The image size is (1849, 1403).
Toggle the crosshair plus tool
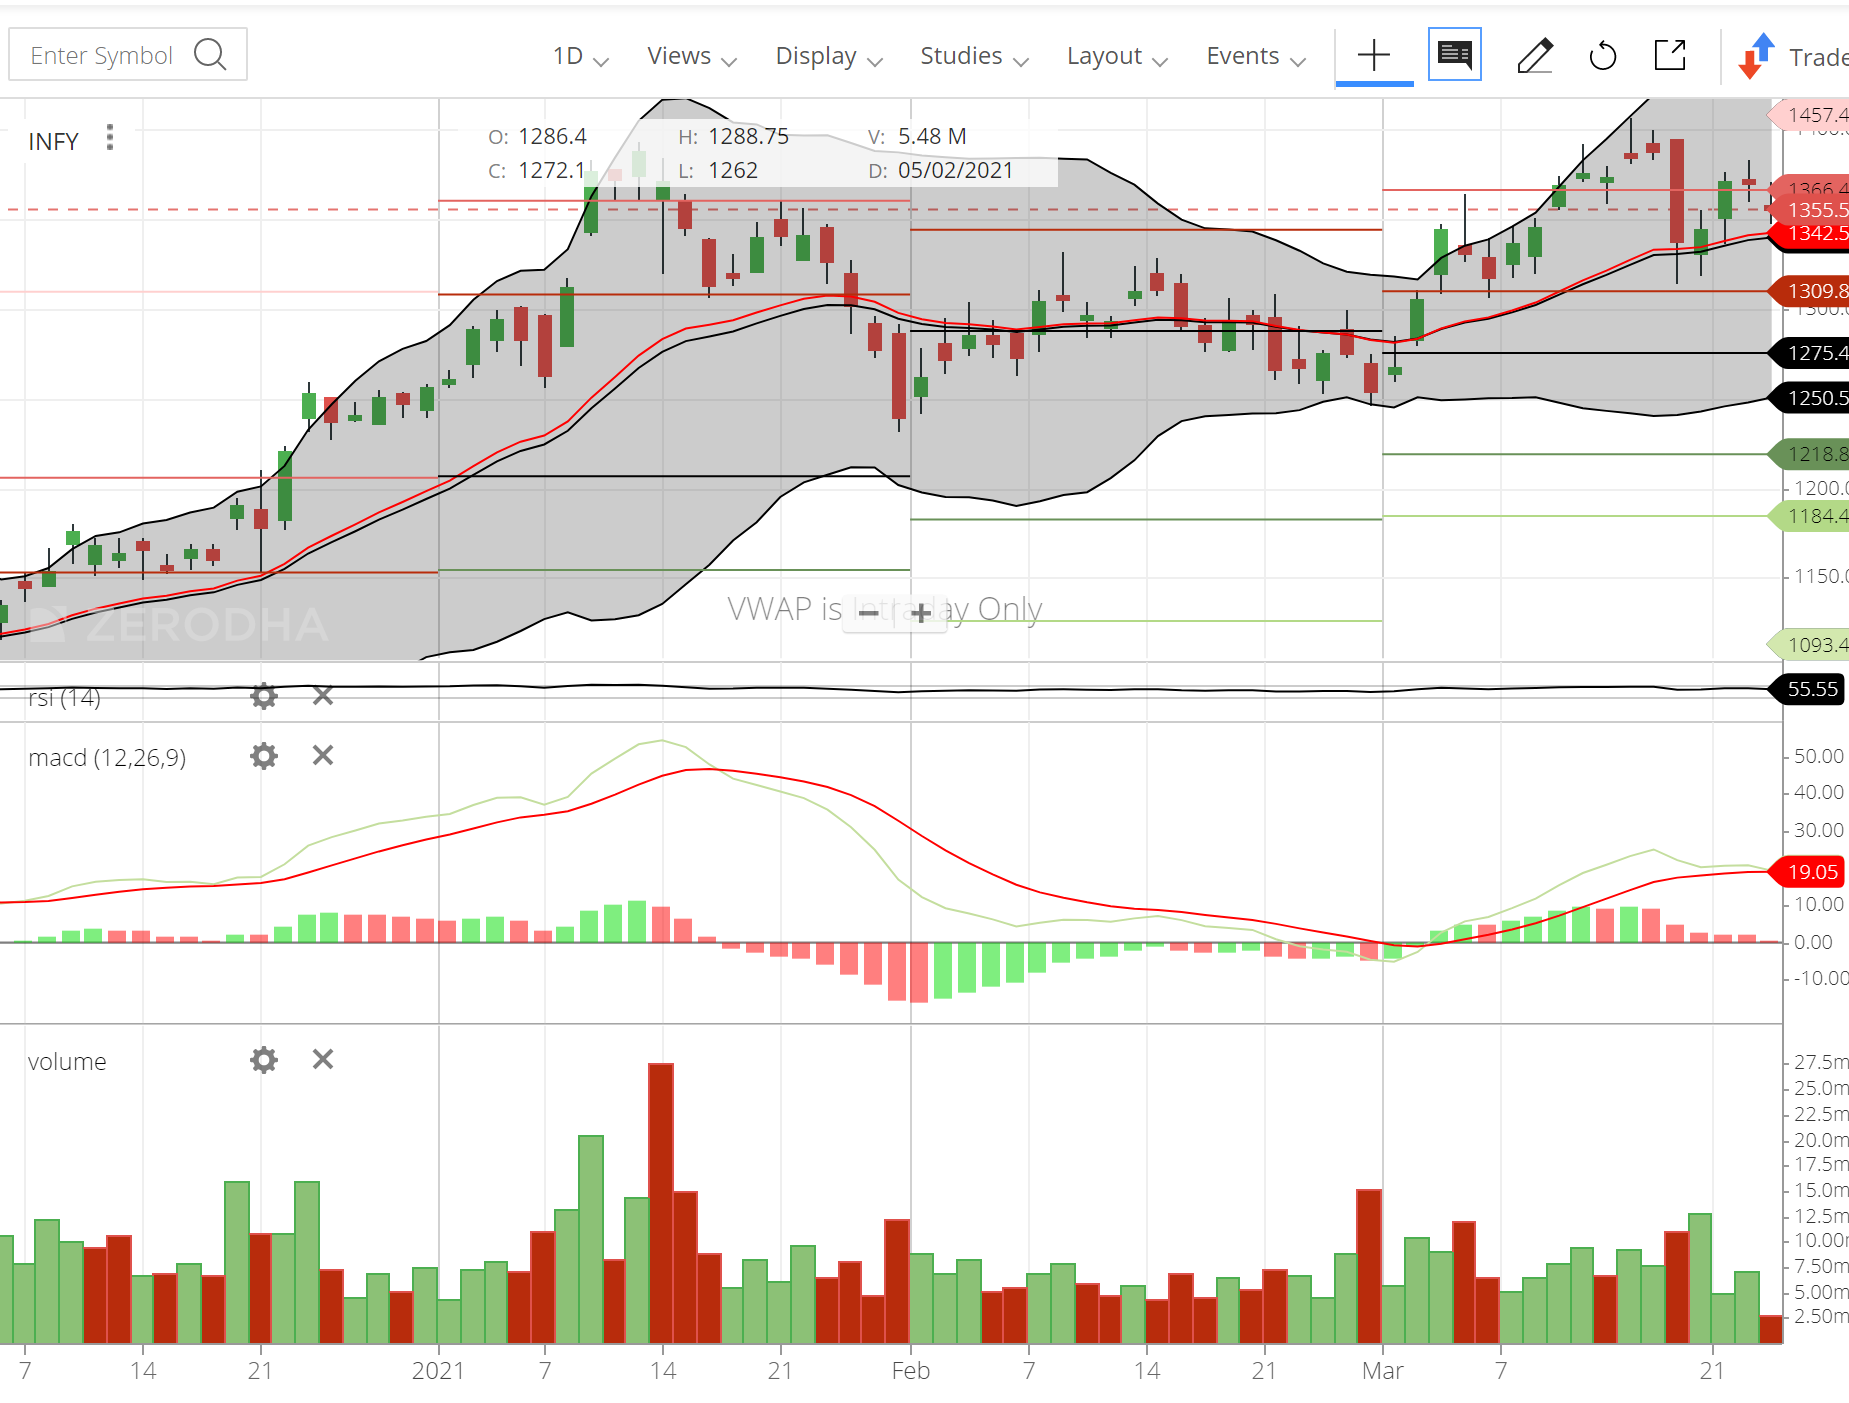tap(1374, 55)
